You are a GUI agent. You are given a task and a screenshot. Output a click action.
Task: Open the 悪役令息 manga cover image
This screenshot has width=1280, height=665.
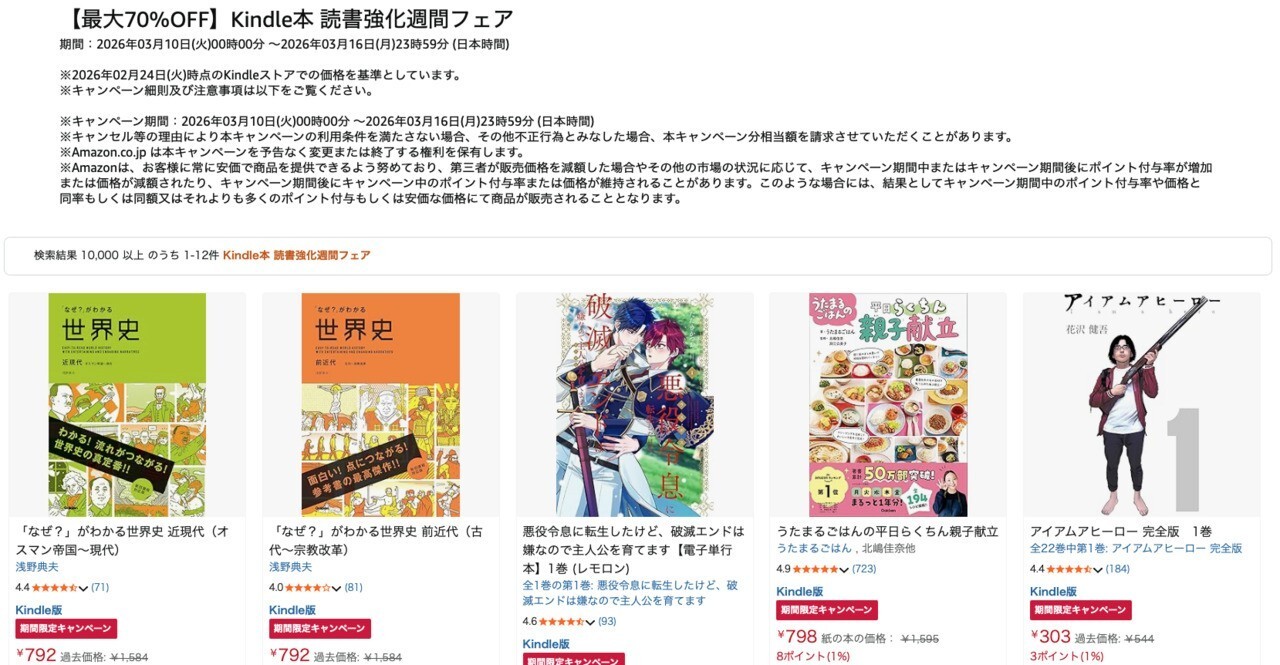point(634,405)
